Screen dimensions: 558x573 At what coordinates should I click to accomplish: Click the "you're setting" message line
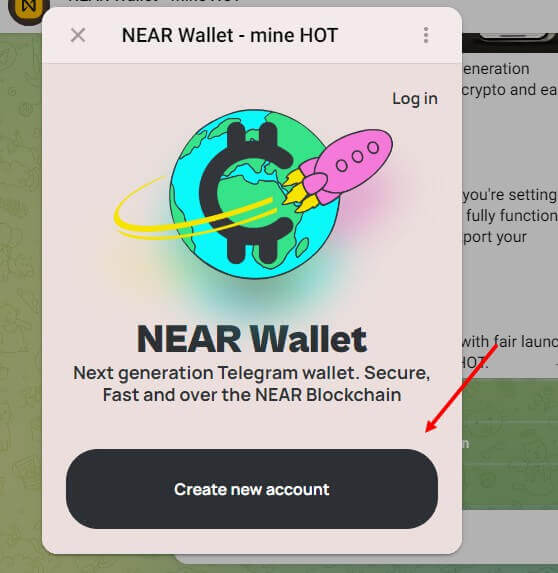509,195
